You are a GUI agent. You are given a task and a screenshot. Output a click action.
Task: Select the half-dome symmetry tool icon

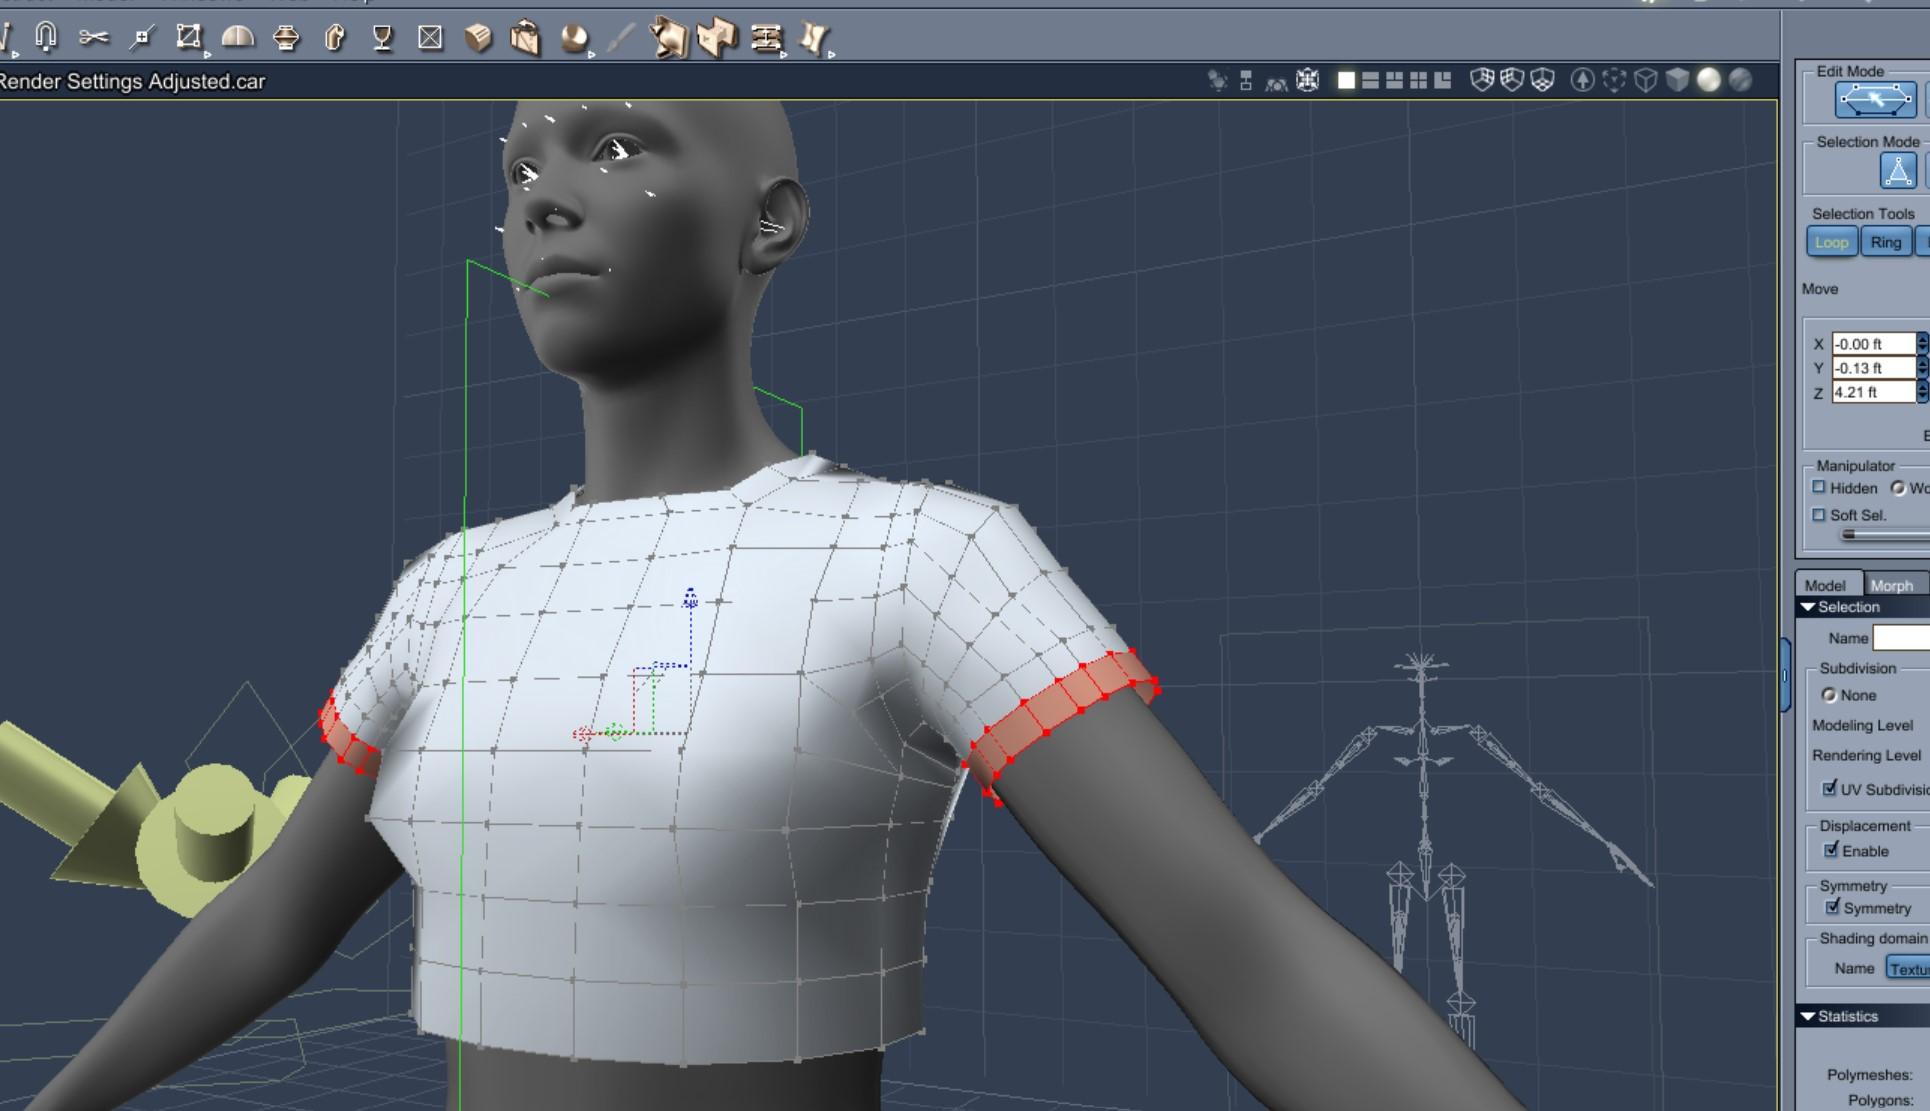tap(237, 38)
